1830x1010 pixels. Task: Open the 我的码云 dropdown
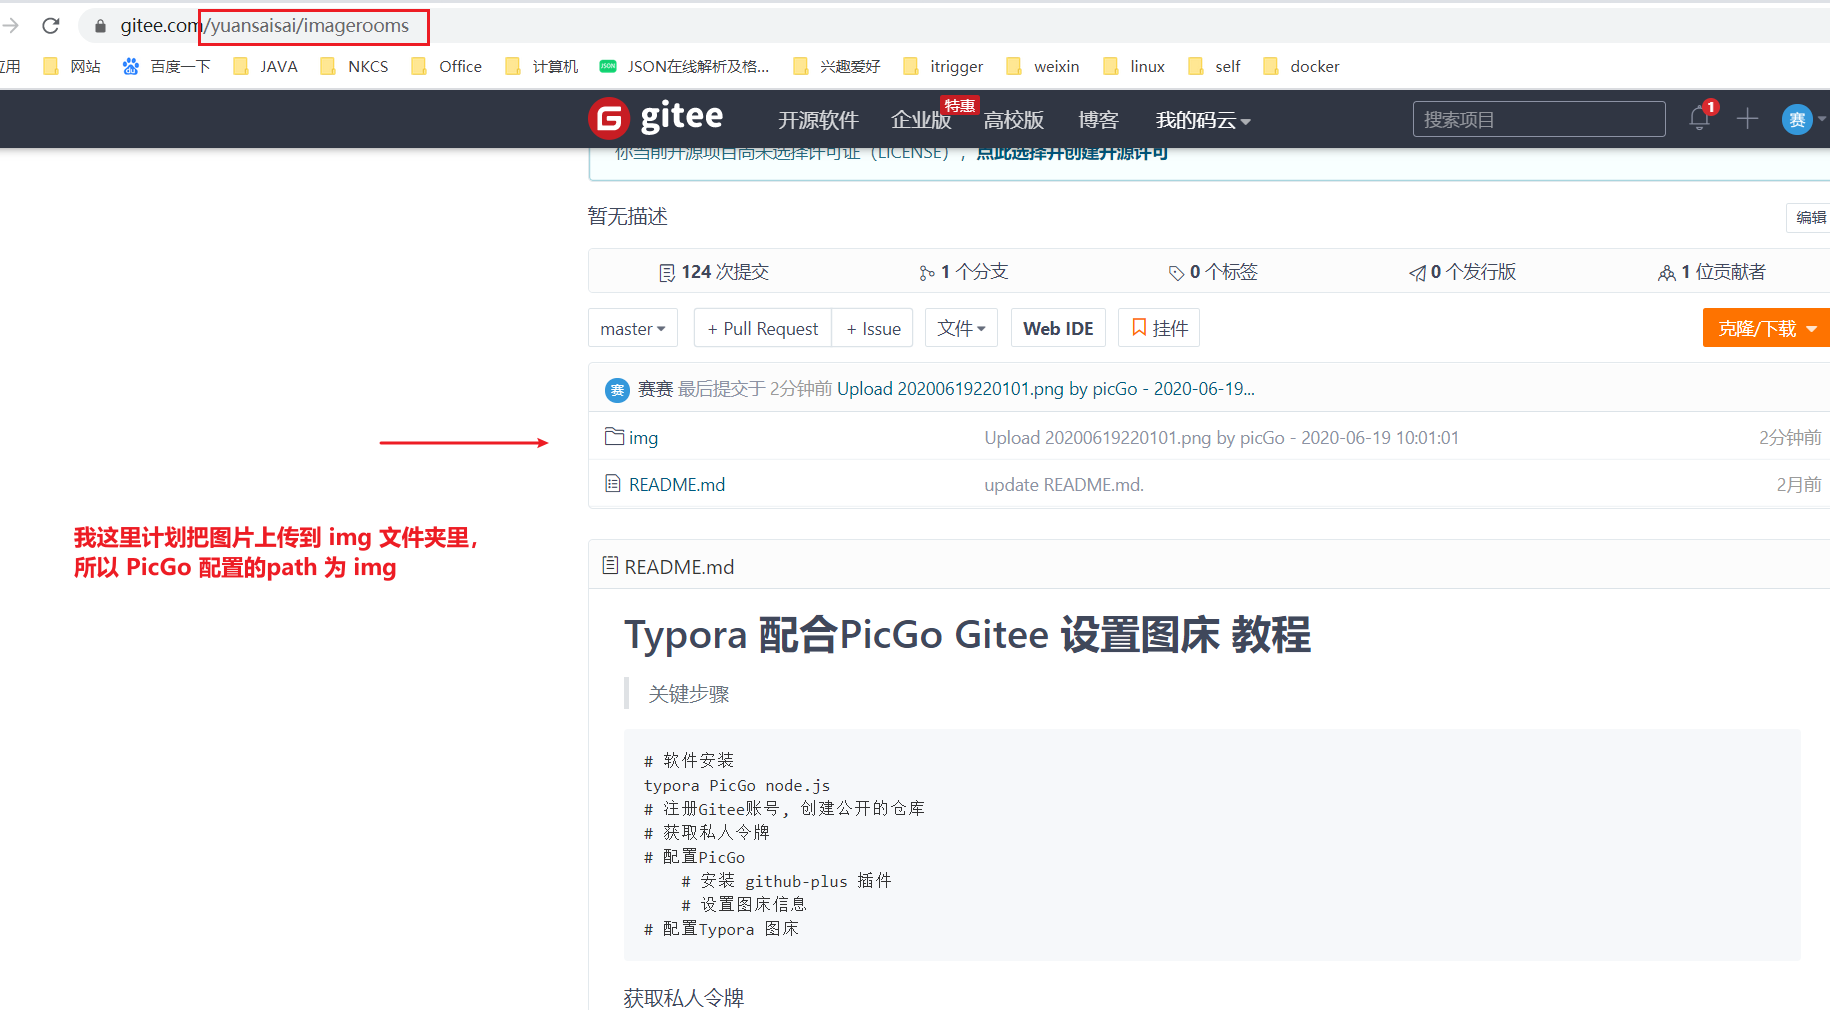(x=1203, y=120)
